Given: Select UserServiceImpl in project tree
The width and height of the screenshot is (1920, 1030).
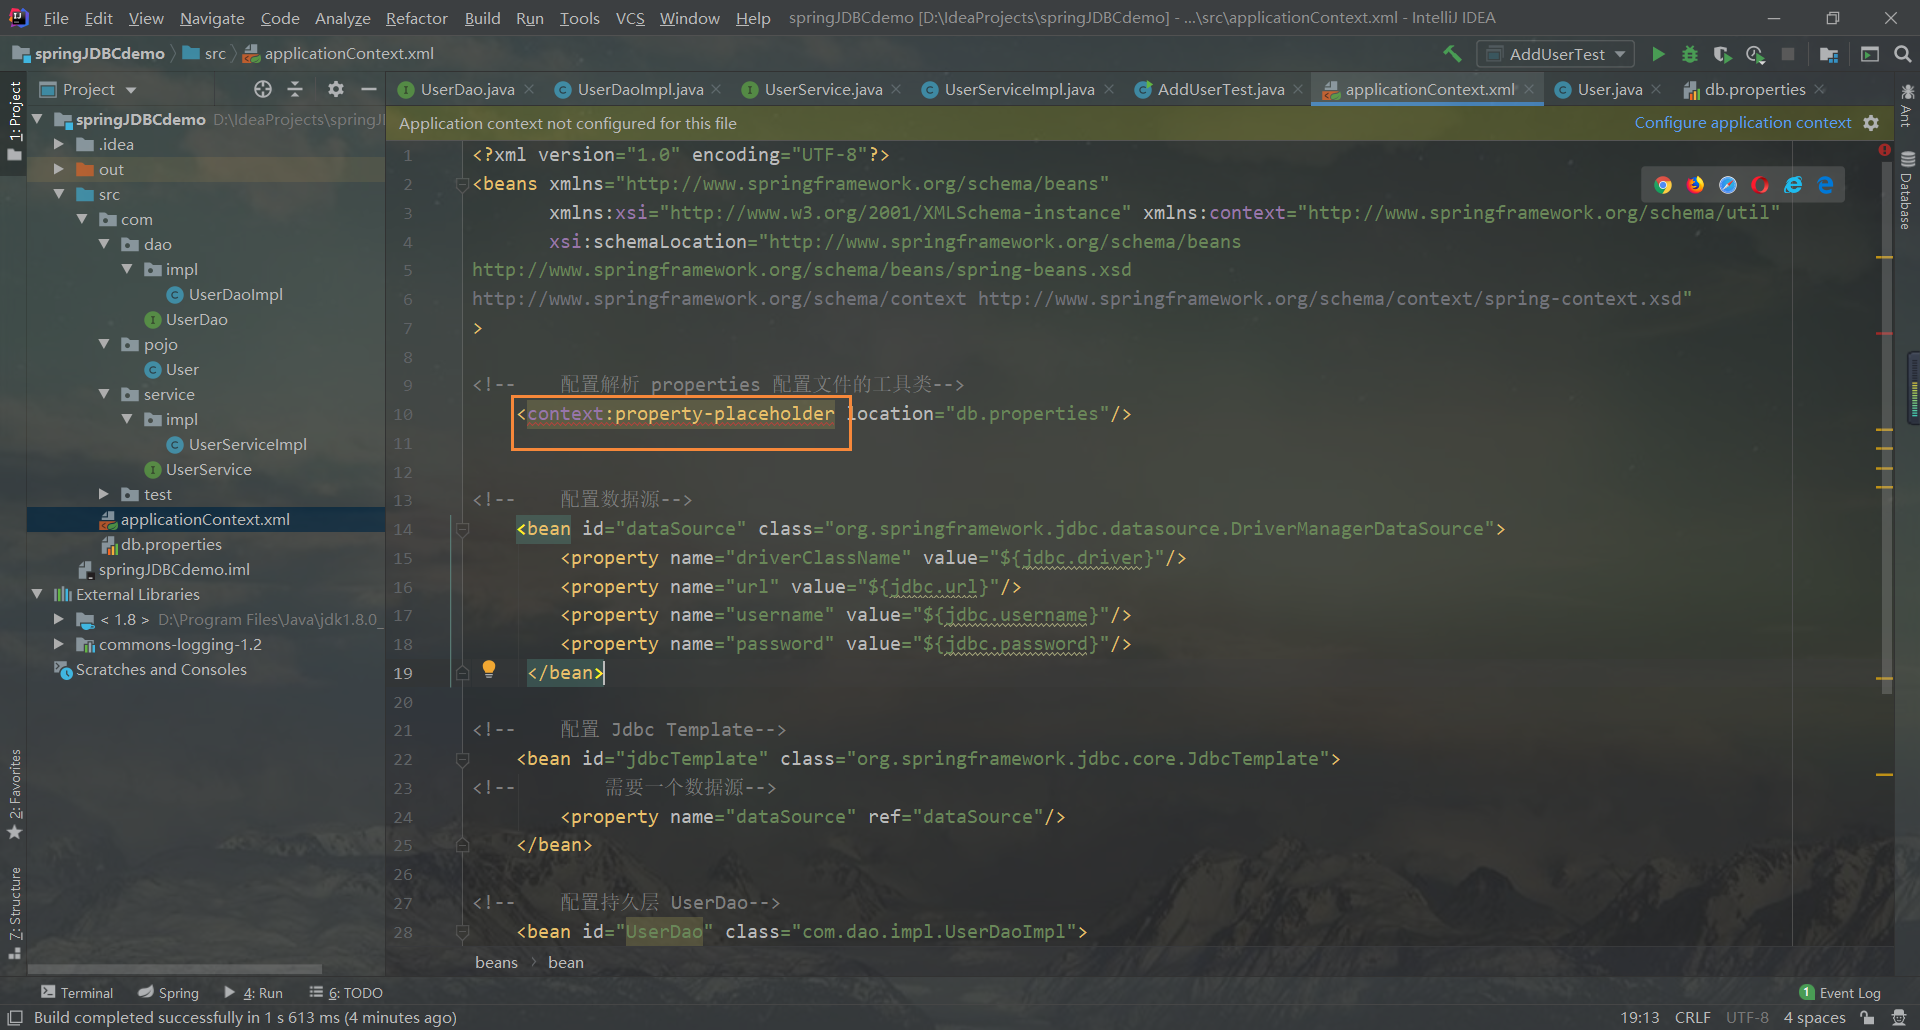Looking at the screenshot, I should [248, 444].
